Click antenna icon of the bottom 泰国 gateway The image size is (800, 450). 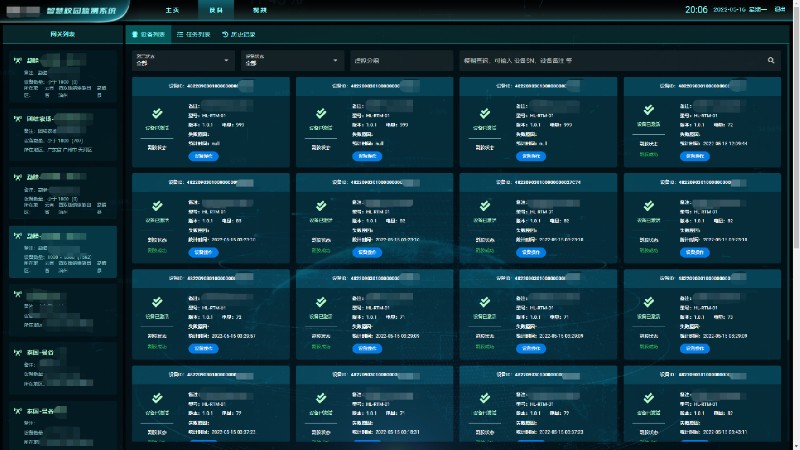click(18, 411)
